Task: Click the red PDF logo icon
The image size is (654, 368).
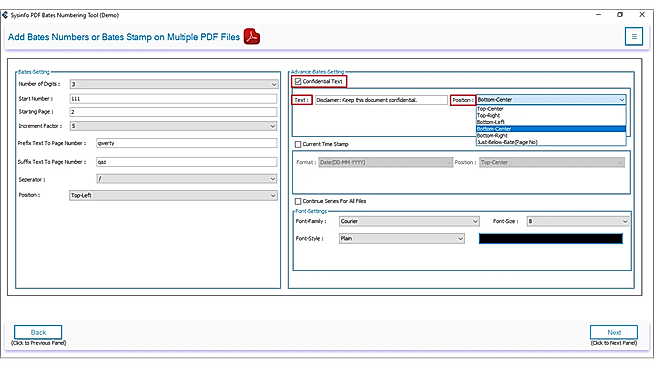Action: [x=252, y=37]
